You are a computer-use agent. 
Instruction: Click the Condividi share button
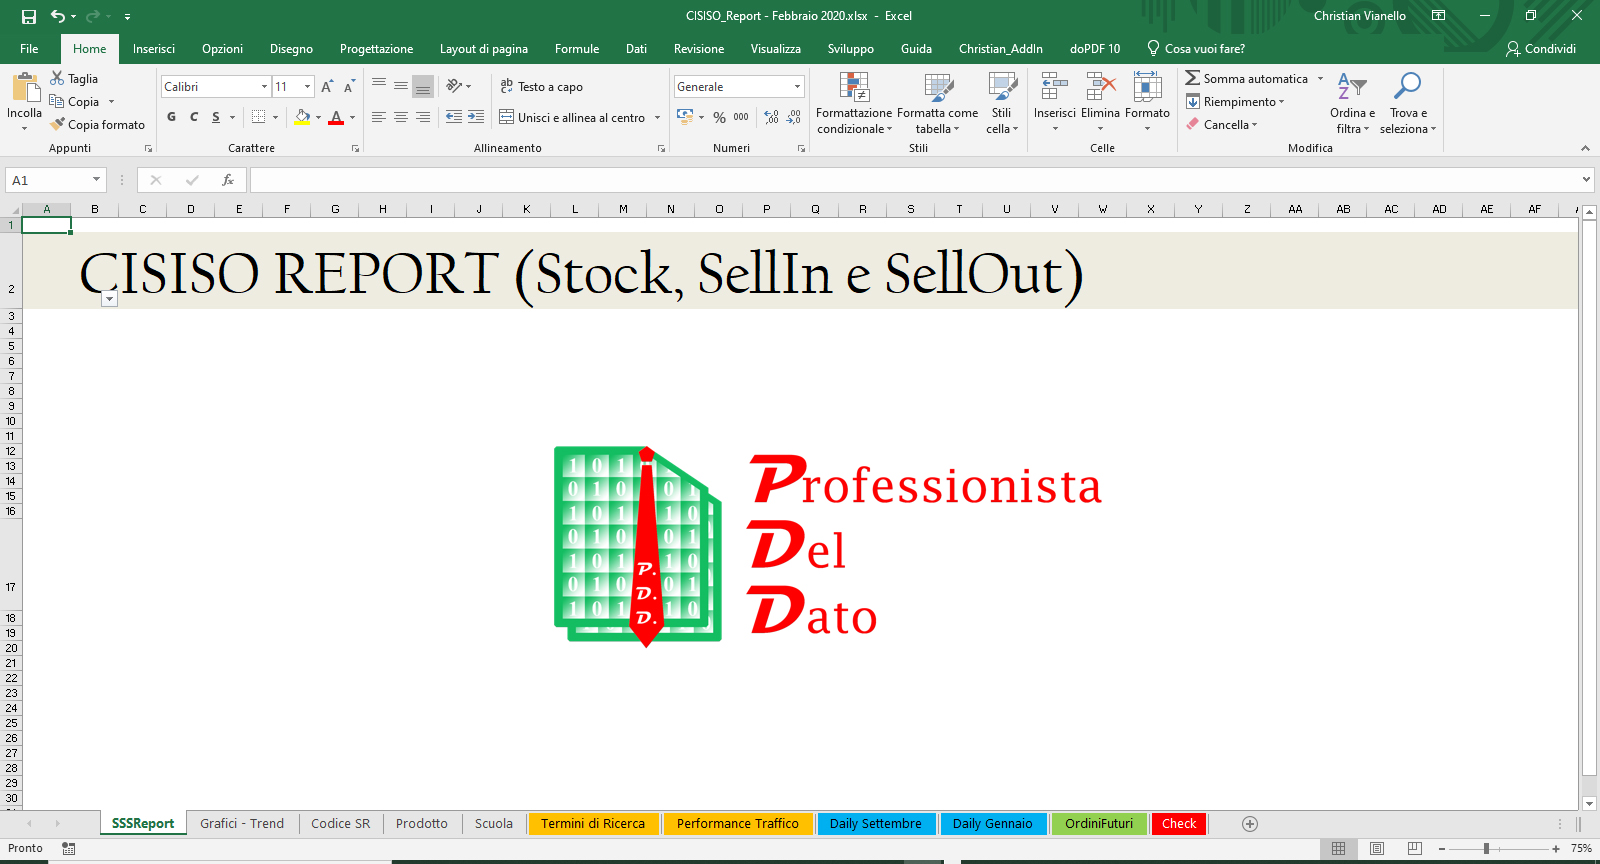click(x=1541, y=49)
